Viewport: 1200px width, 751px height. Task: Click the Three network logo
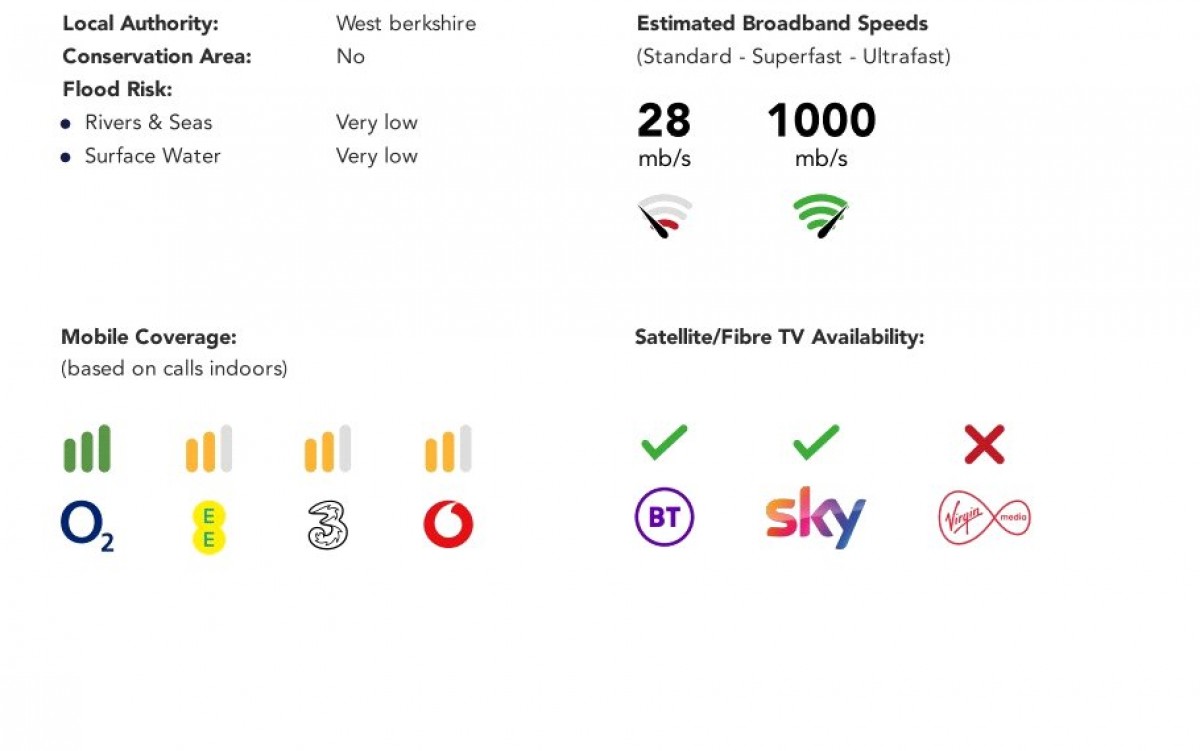pyautogui.click(x=328, y=526)
